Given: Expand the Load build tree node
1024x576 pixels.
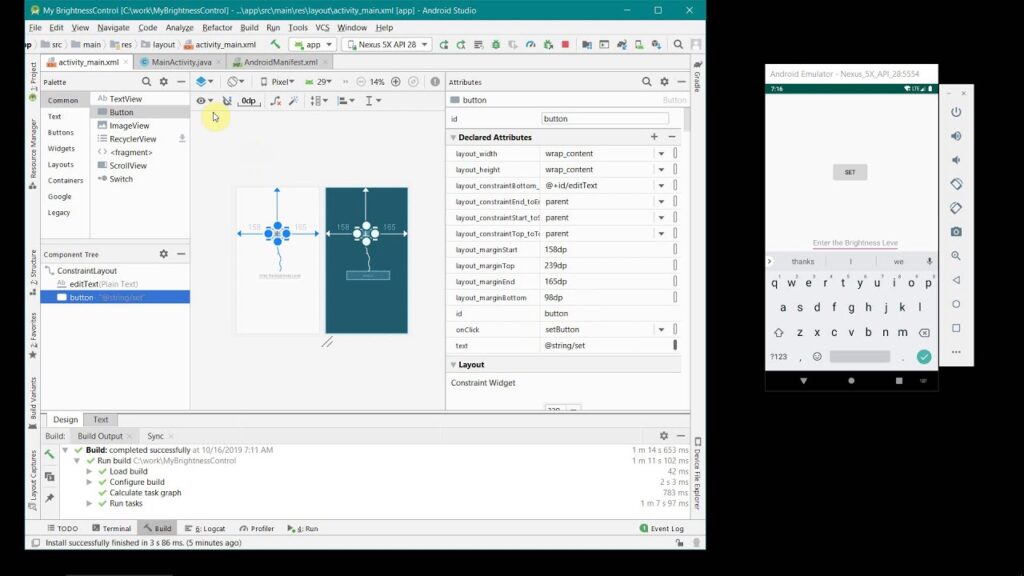Looking at the screenshot, I should coord(89,472).
